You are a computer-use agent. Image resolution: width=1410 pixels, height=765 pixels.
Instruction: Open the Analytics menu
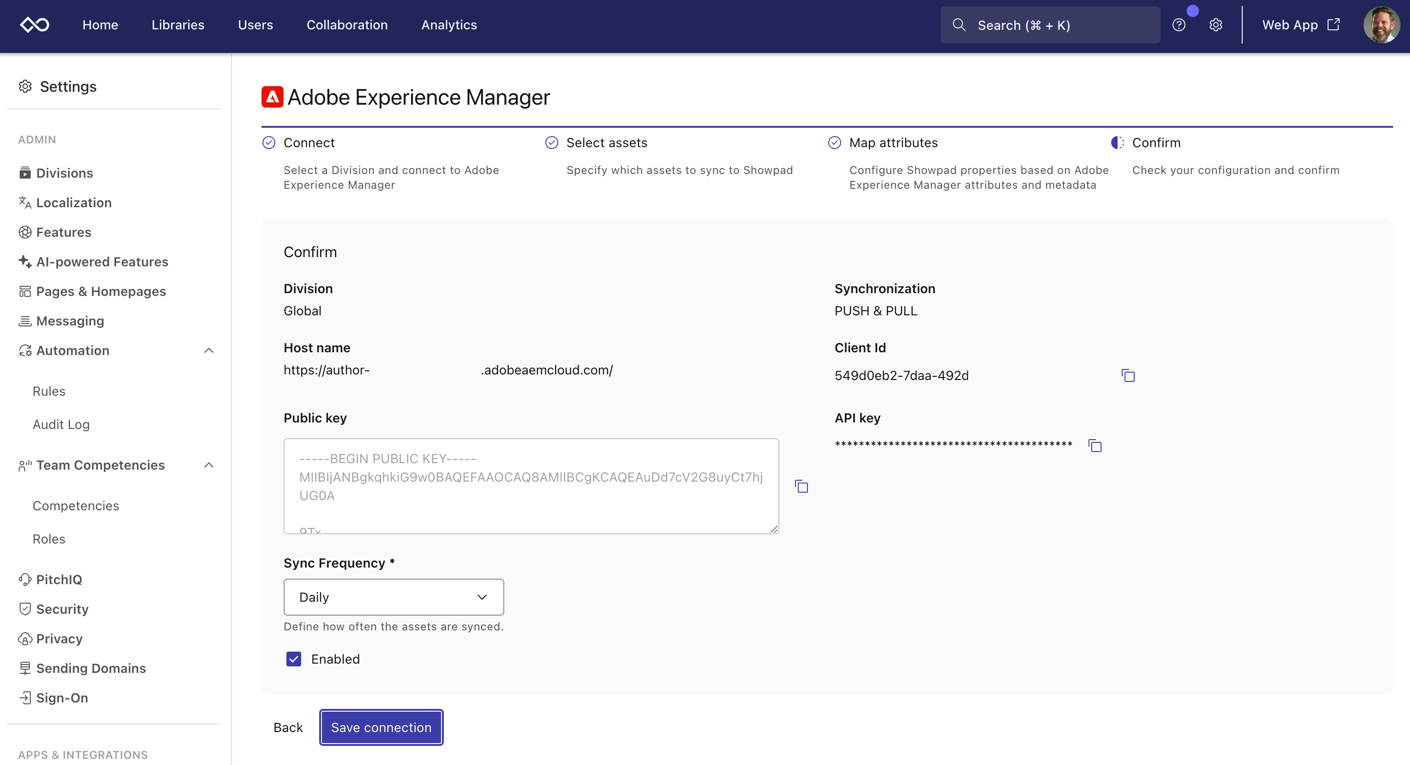coord(449,25)
